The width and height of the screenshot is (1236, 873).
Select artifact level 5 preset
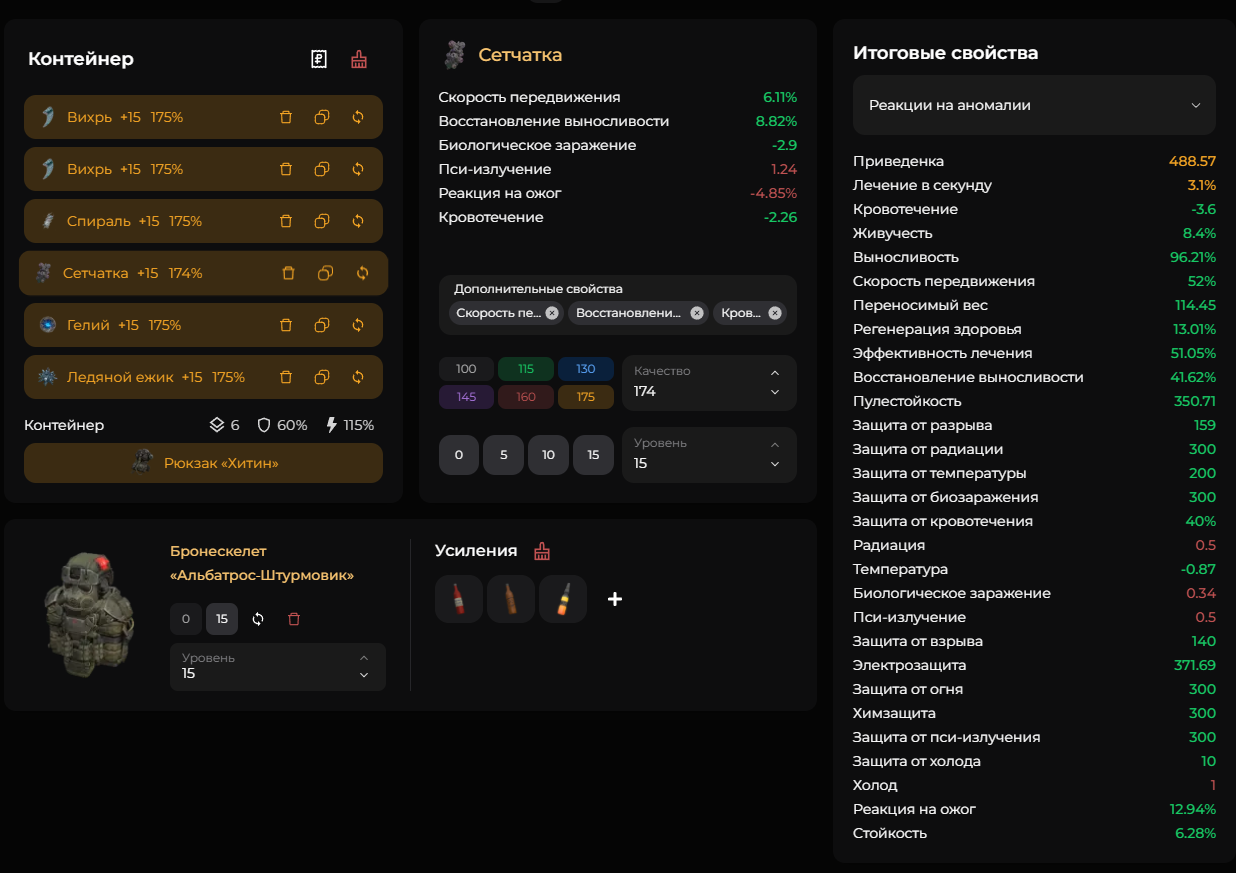coord(504,455)
